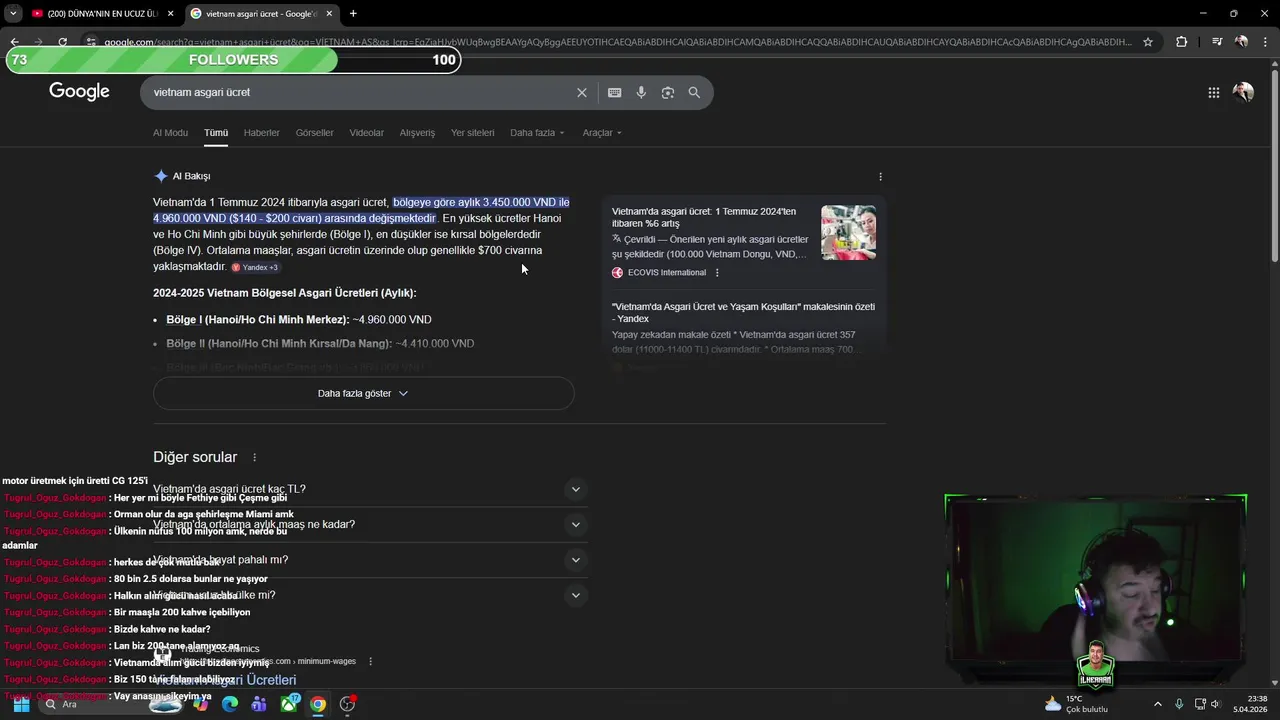Select the Görseller results tab

314,132
